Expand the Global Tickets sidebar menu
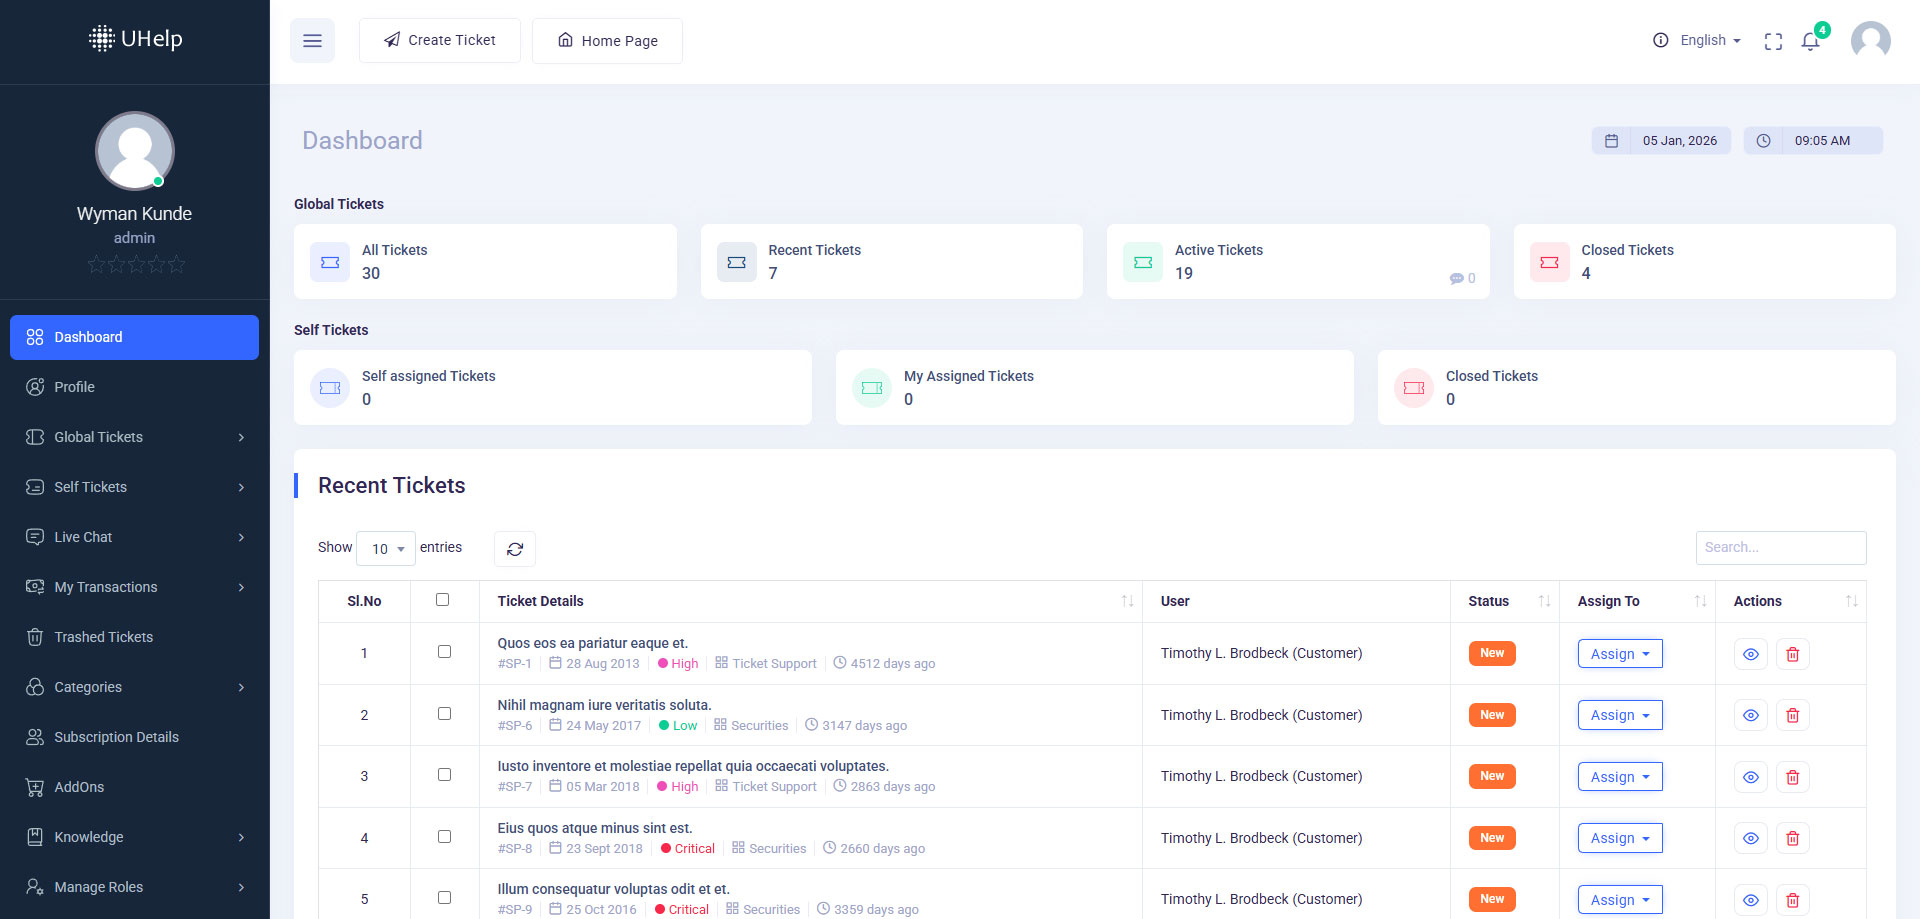 134,437
